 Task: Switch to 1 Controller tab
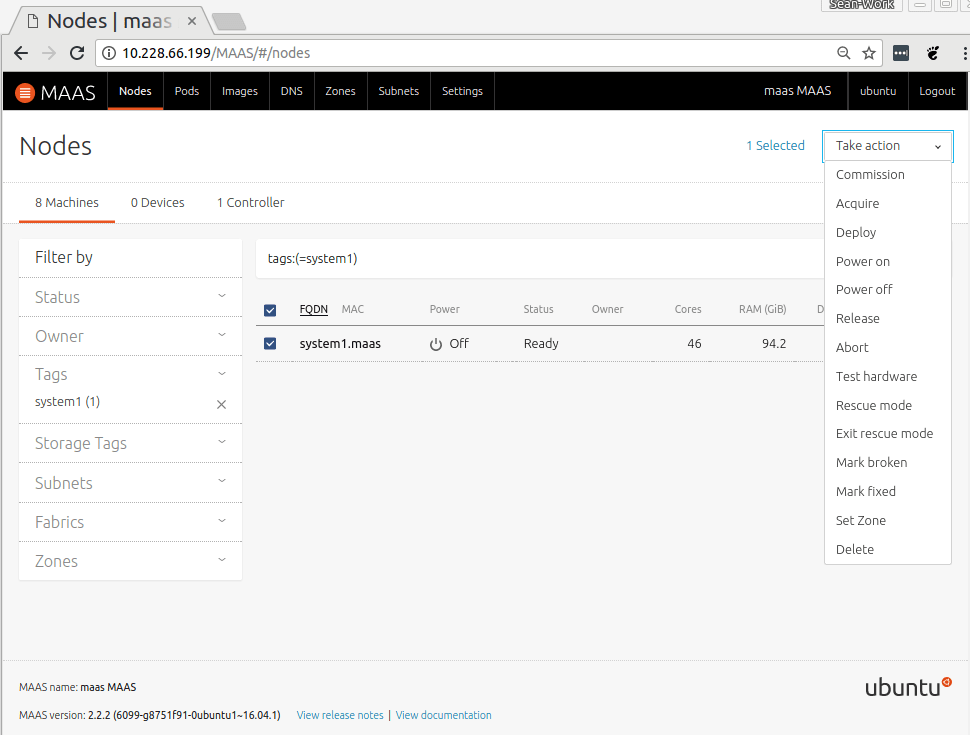(251, 203)
